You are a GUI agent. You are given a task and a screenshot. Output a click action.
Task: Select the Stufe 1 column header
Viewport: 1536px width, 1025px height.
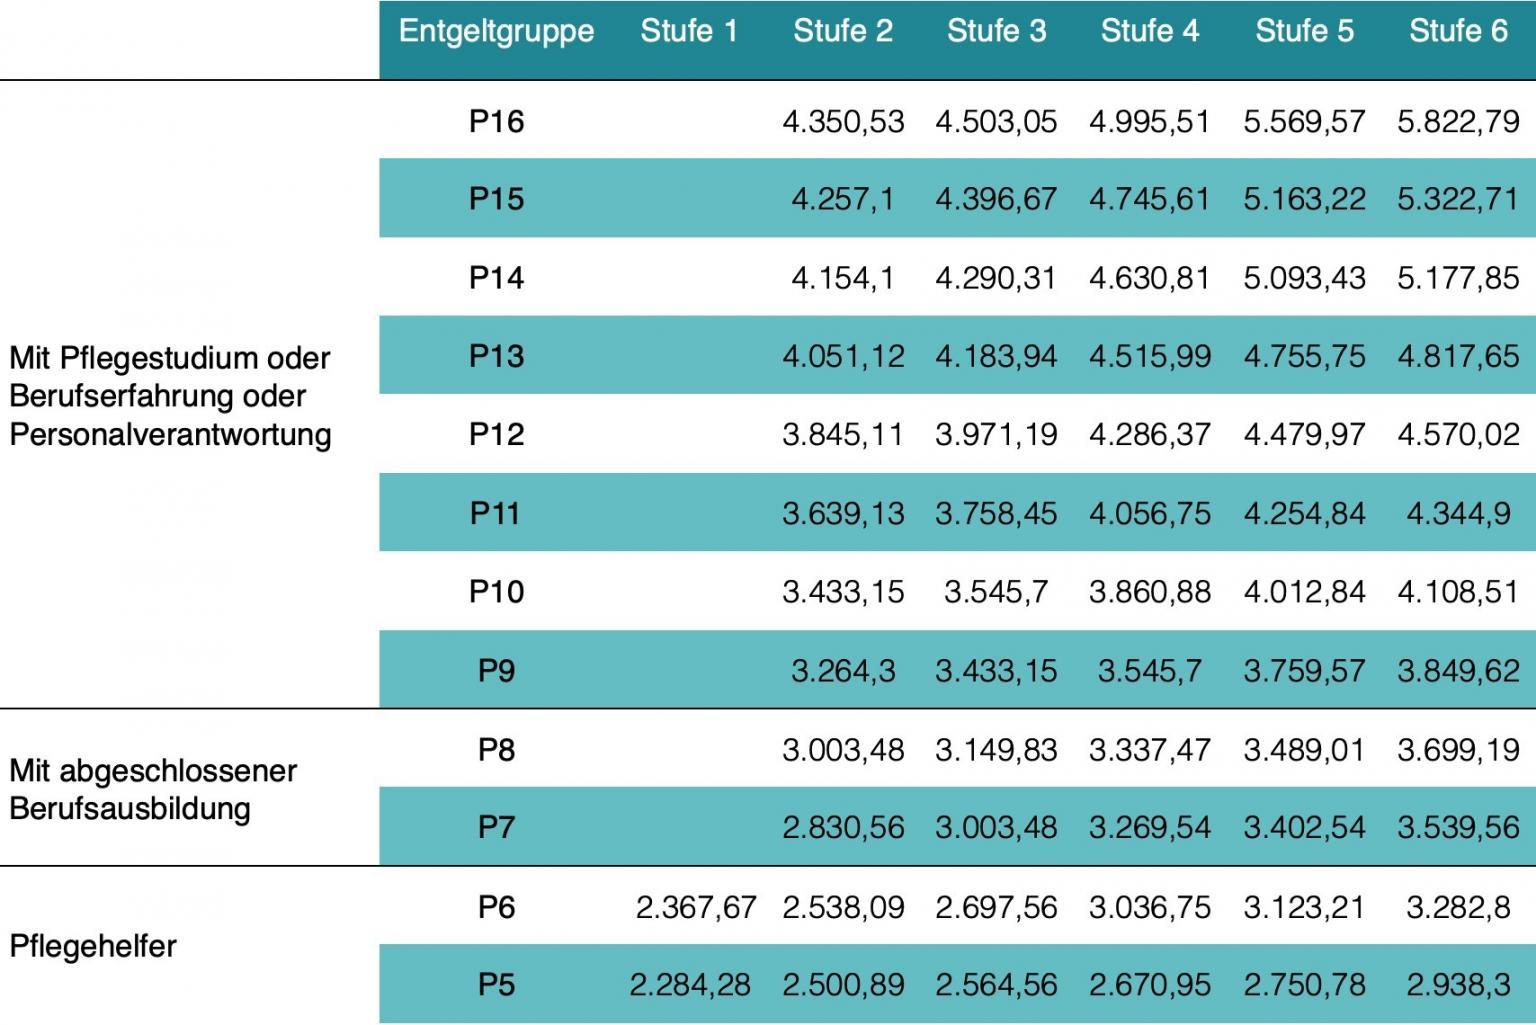click(x=689, y=32)
